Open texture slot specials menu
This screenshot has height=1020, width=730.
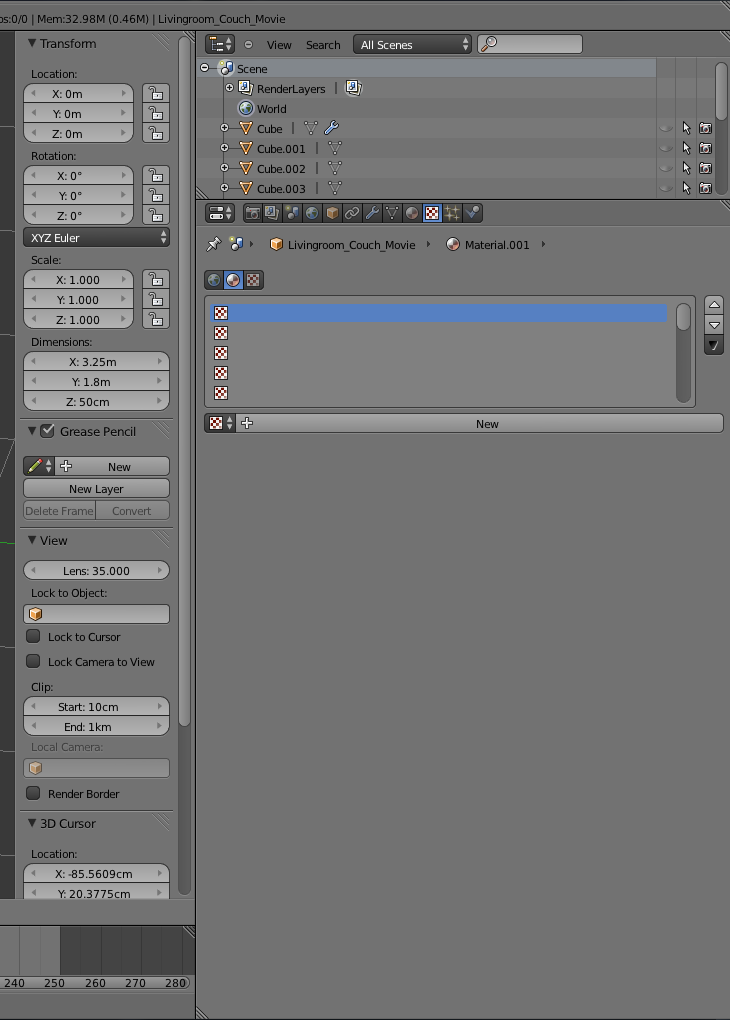(x=714, y=345)
